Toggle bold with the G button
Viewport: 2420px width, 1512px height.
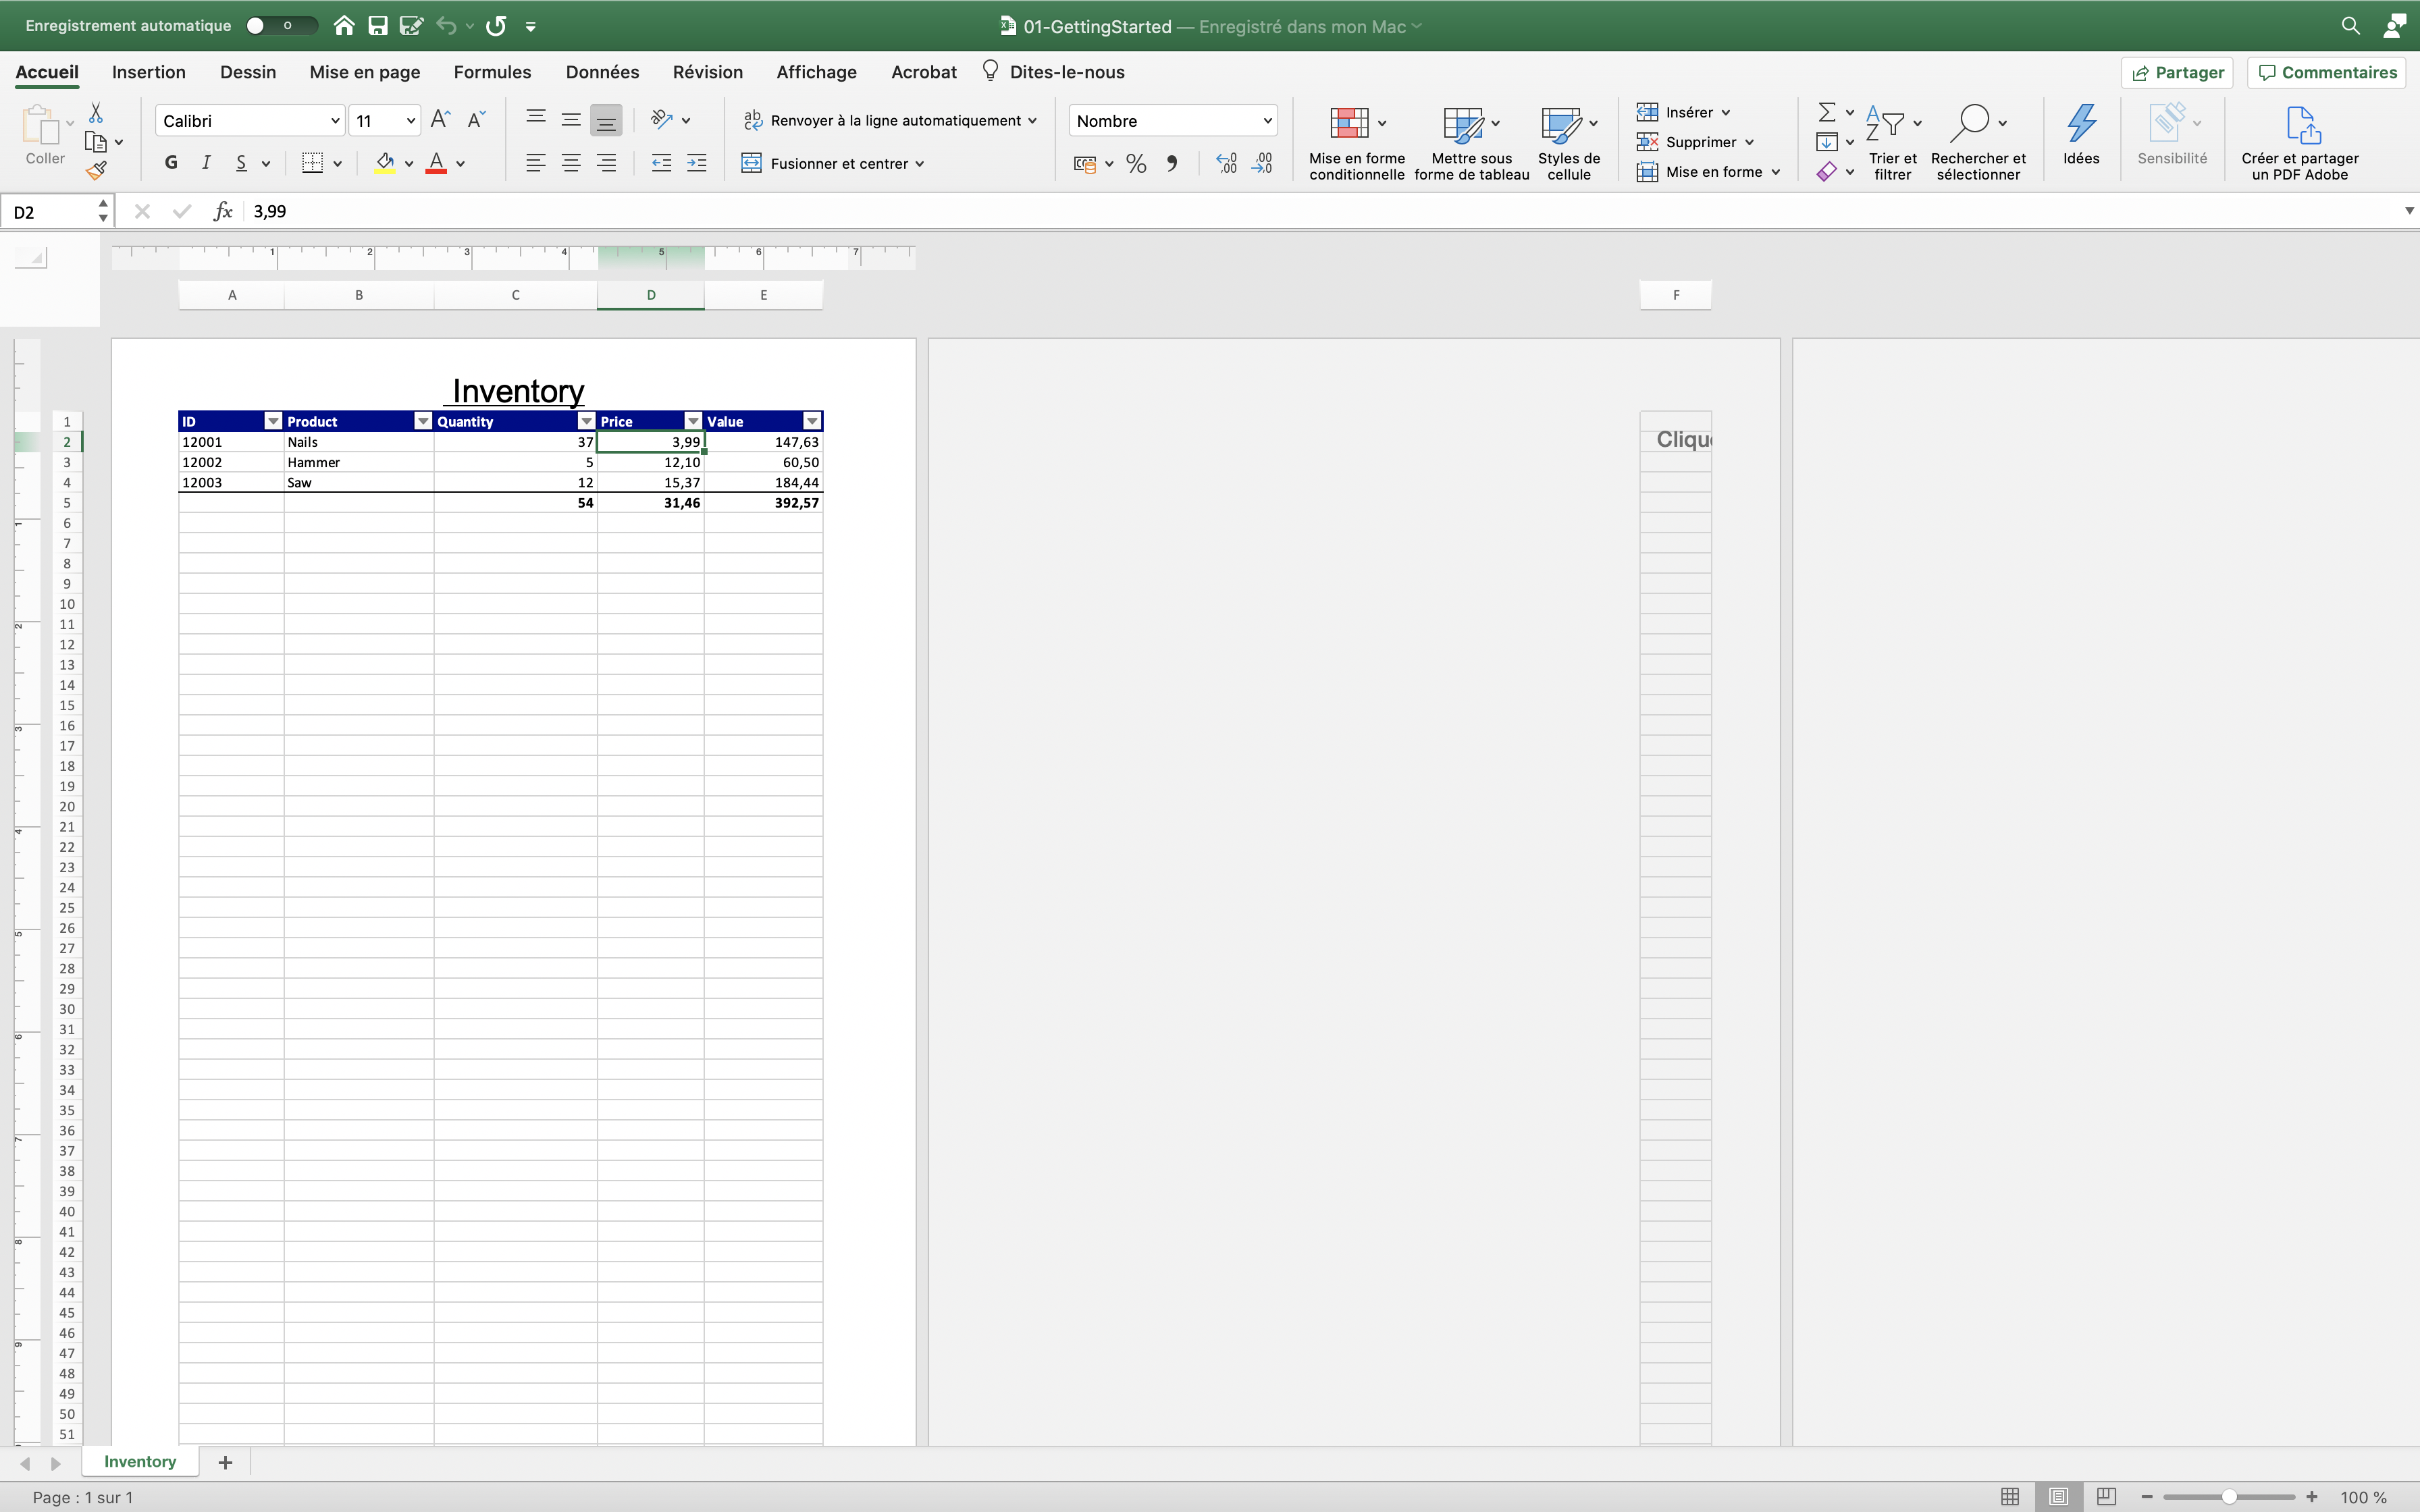(170, 162)
